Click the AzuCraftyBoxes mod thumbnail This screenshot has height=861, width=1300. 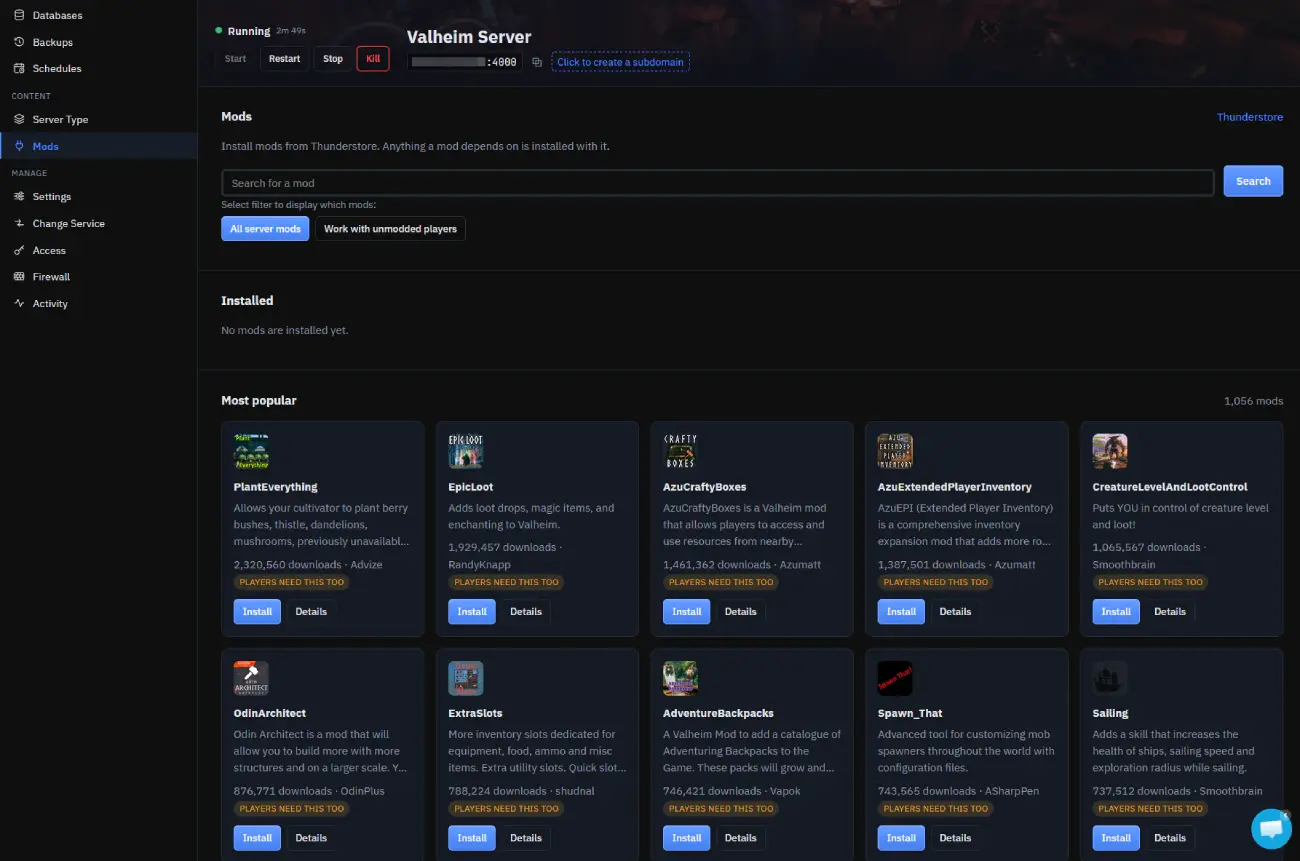click(x=681, y=451)
